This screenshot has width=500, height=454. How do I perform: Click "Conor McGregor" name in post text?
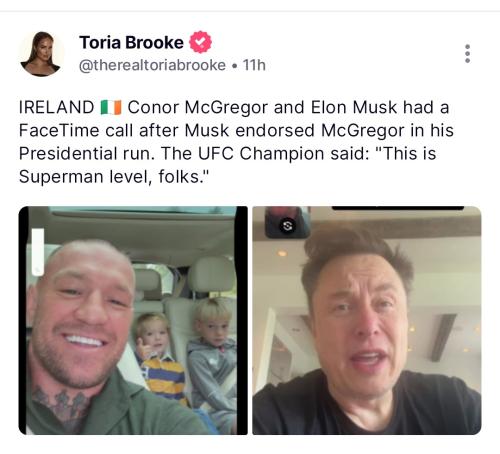[198, 108]
